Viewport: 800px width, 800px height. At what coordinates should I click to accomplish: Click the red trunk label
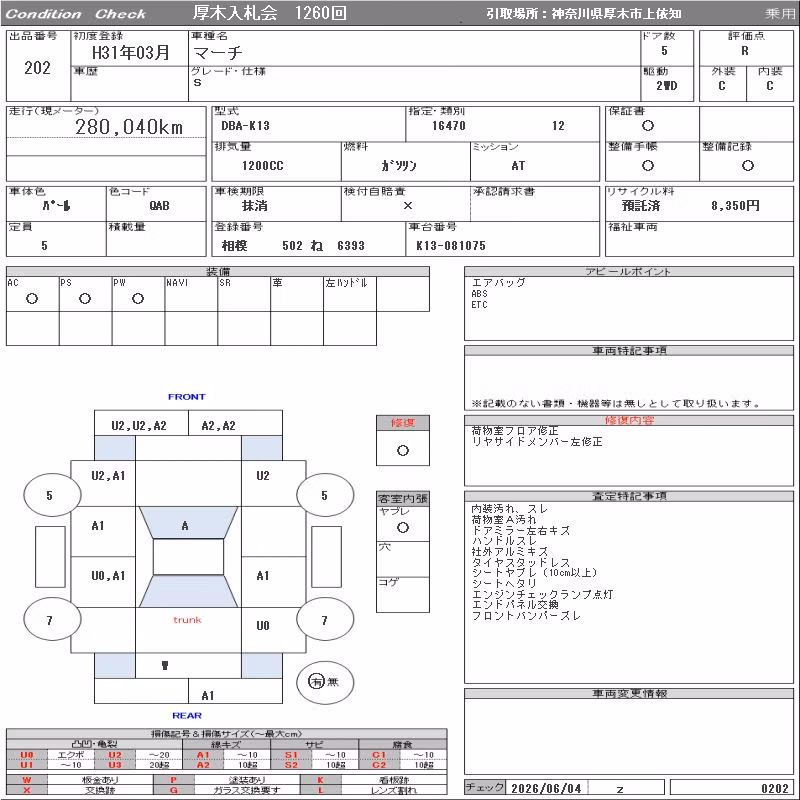[187, 620]
